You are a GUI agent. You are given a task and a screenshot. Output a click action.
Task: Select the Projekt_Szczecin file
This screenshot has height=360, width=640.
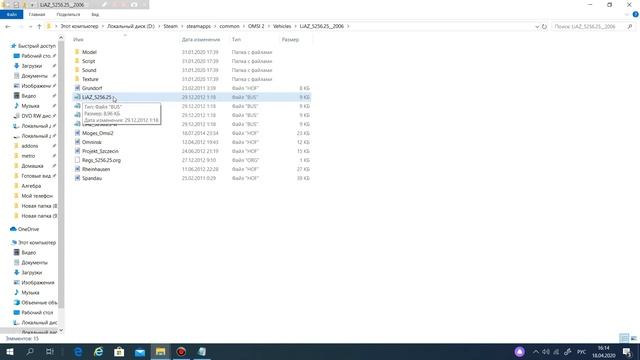pos(100,151)
